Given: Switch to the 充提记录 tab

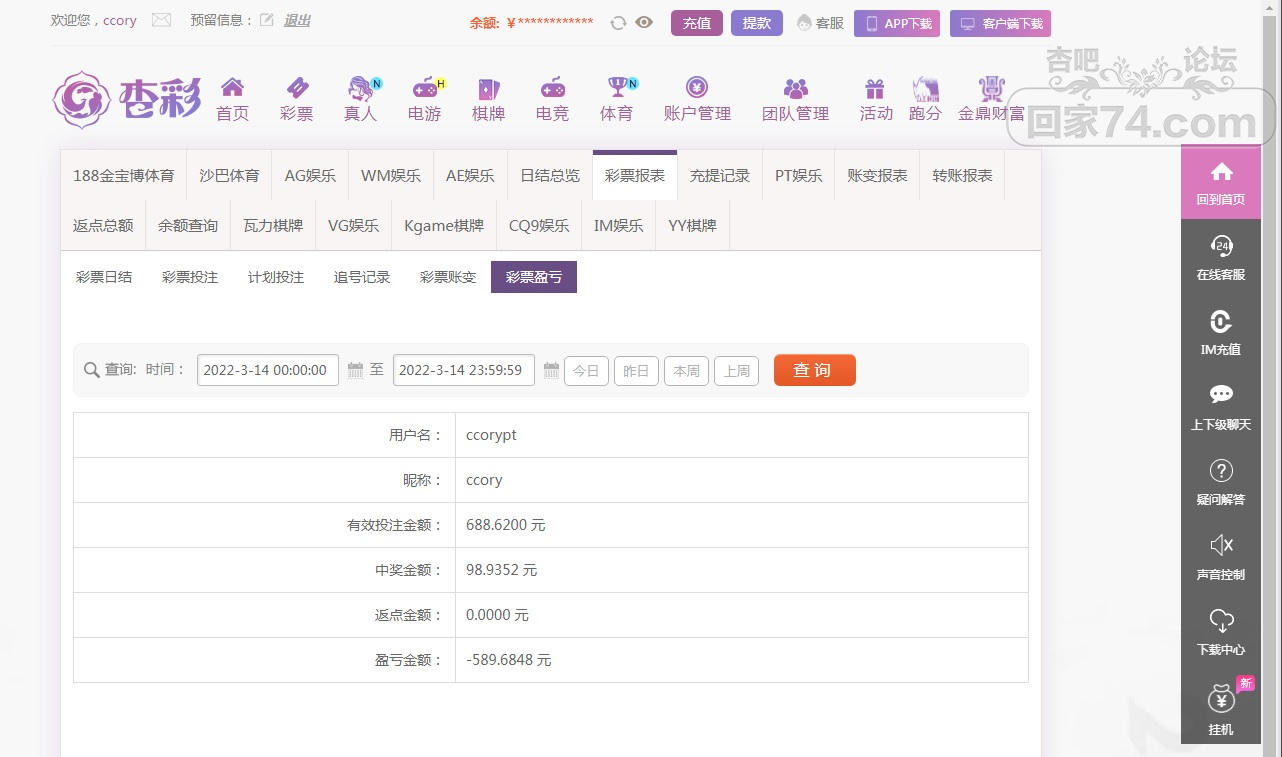Looking at the screenshot, I should tap(719, 176).
